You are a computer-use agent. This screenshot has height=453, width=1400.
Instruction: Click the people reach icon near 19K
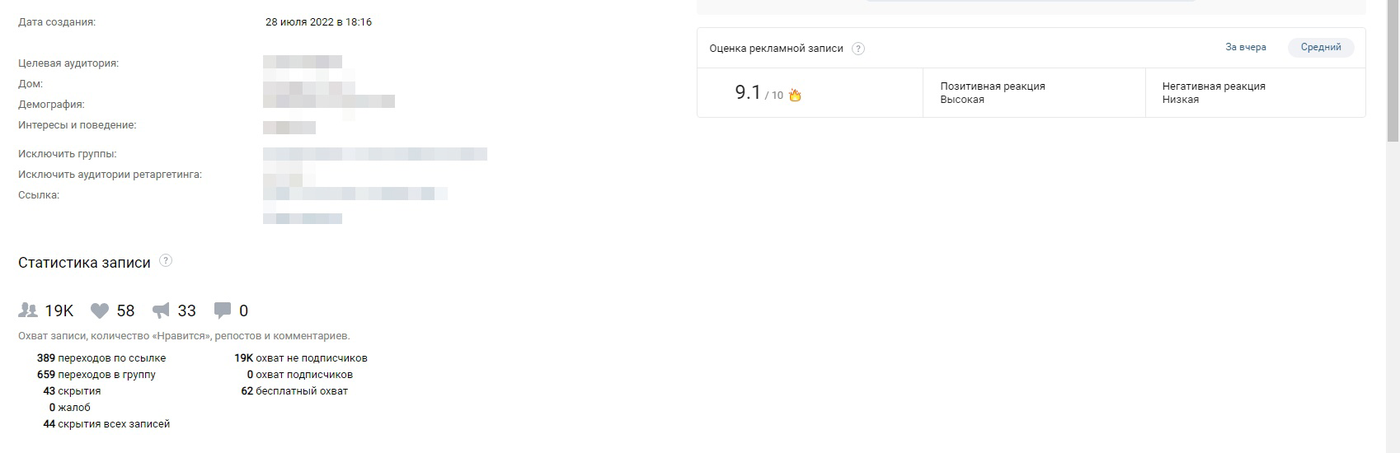28,311
